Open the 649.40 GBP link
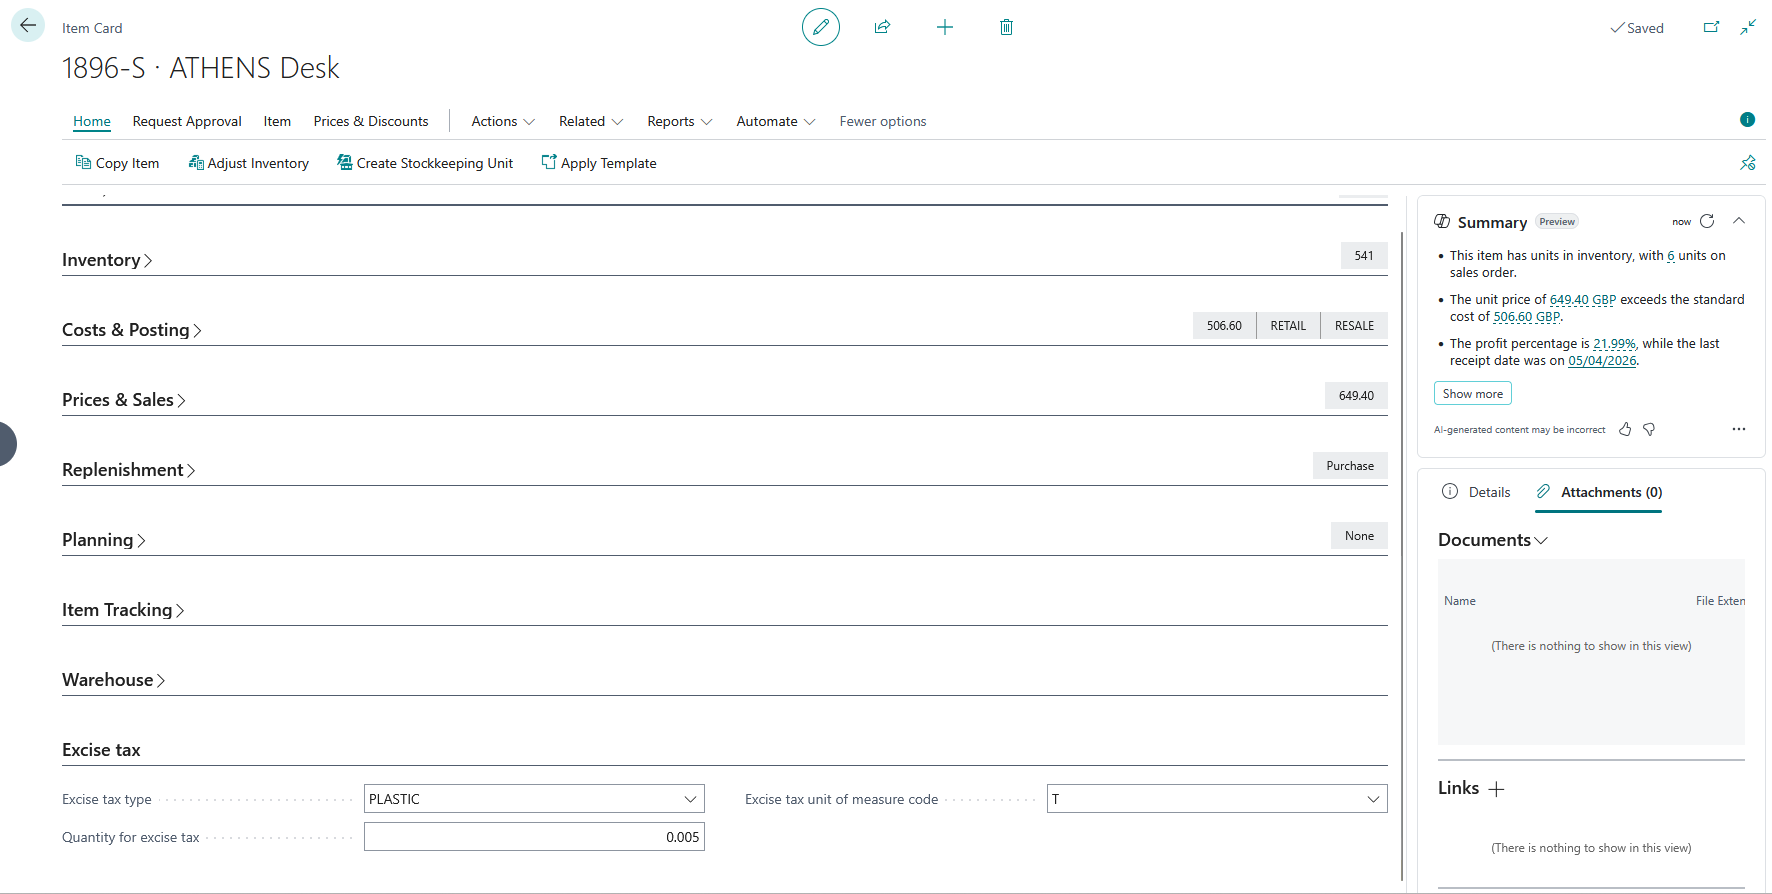This screenshot has height=894, width=1772. click(x=1583, y=300)
